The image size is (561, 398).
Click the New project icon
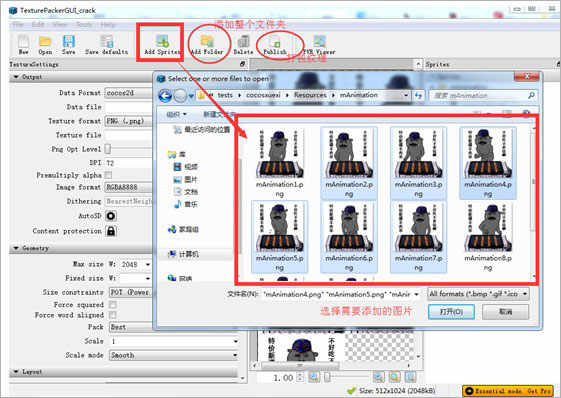pos(23,45)
